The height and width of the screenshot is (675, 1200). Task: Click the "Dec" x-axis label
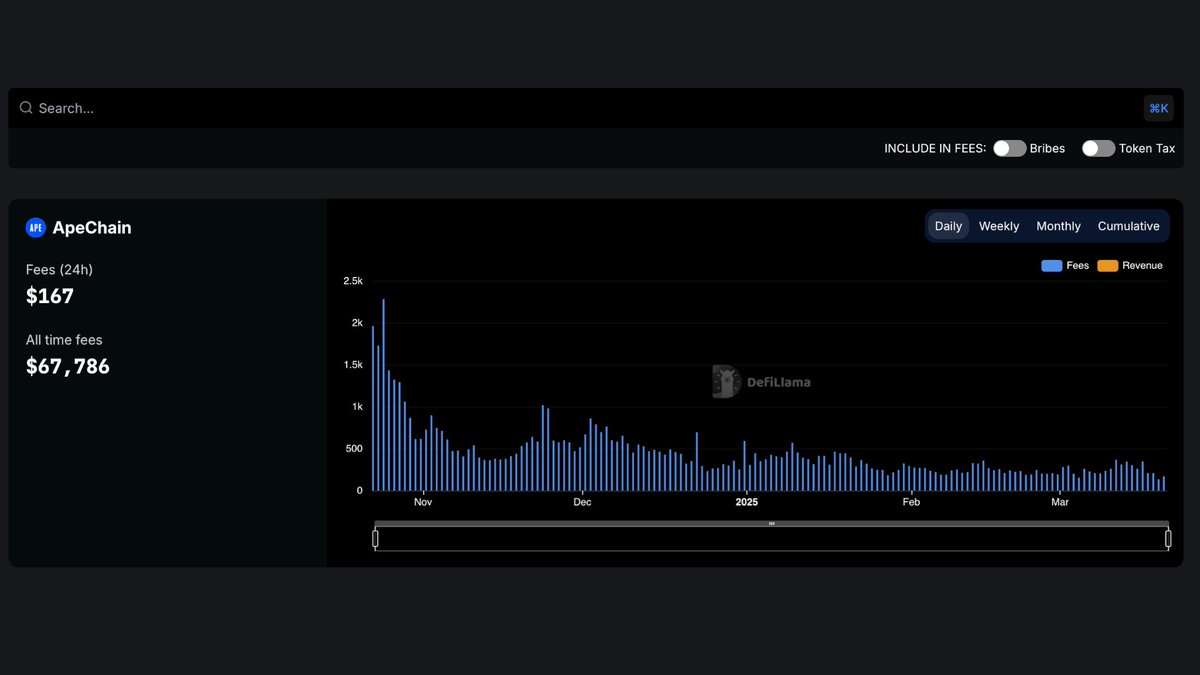click(582, 502)
